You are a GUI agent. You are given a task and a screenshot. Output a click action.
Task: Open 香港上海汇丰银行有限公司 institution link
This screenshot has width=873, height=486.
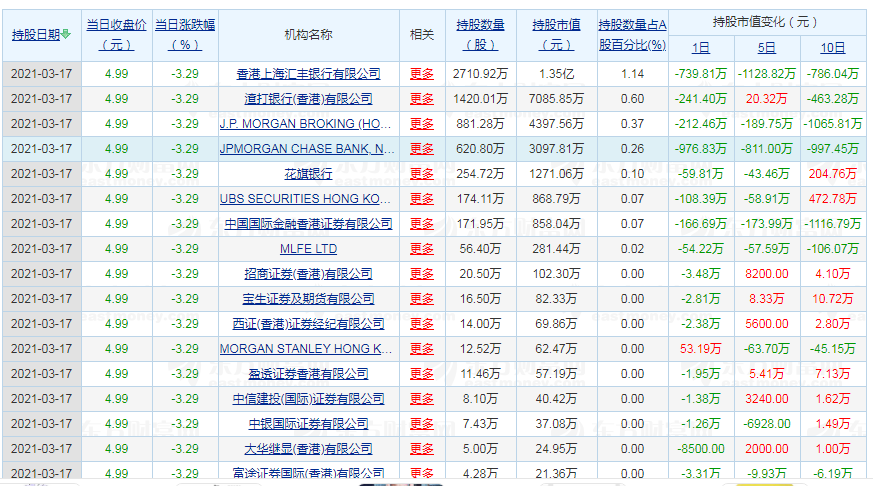tap(308, 73)
